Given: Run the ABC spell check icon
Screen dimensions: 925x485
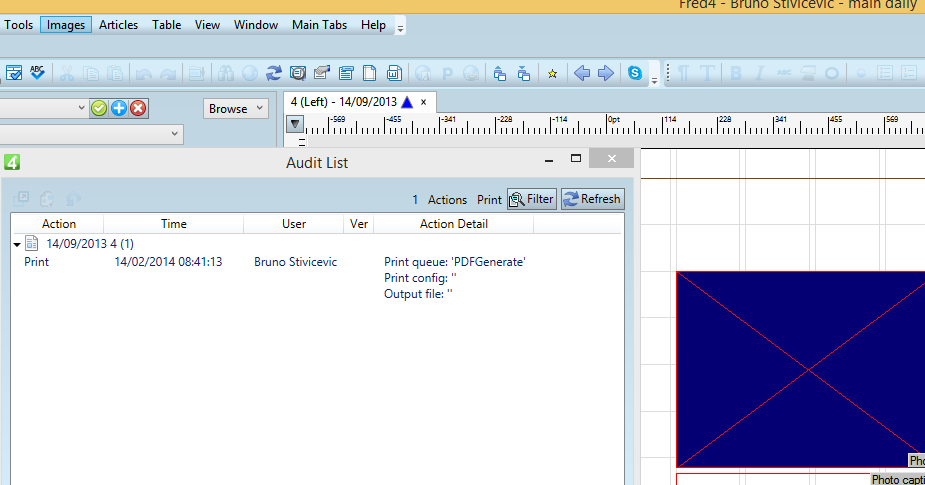Looking at the screenshot, I should coord(38,73).
